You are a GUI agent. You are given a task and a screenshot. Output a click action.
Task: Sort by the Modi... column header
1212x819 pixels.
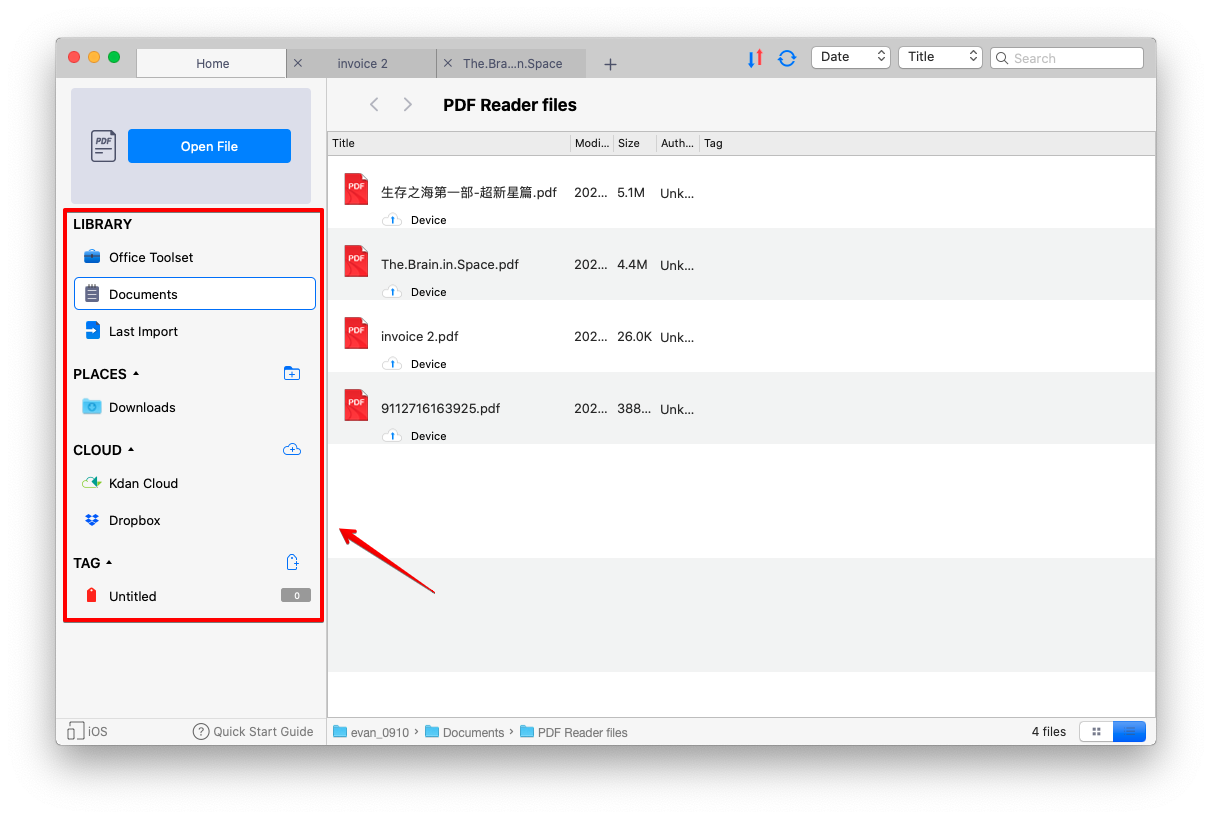(592, 143)
